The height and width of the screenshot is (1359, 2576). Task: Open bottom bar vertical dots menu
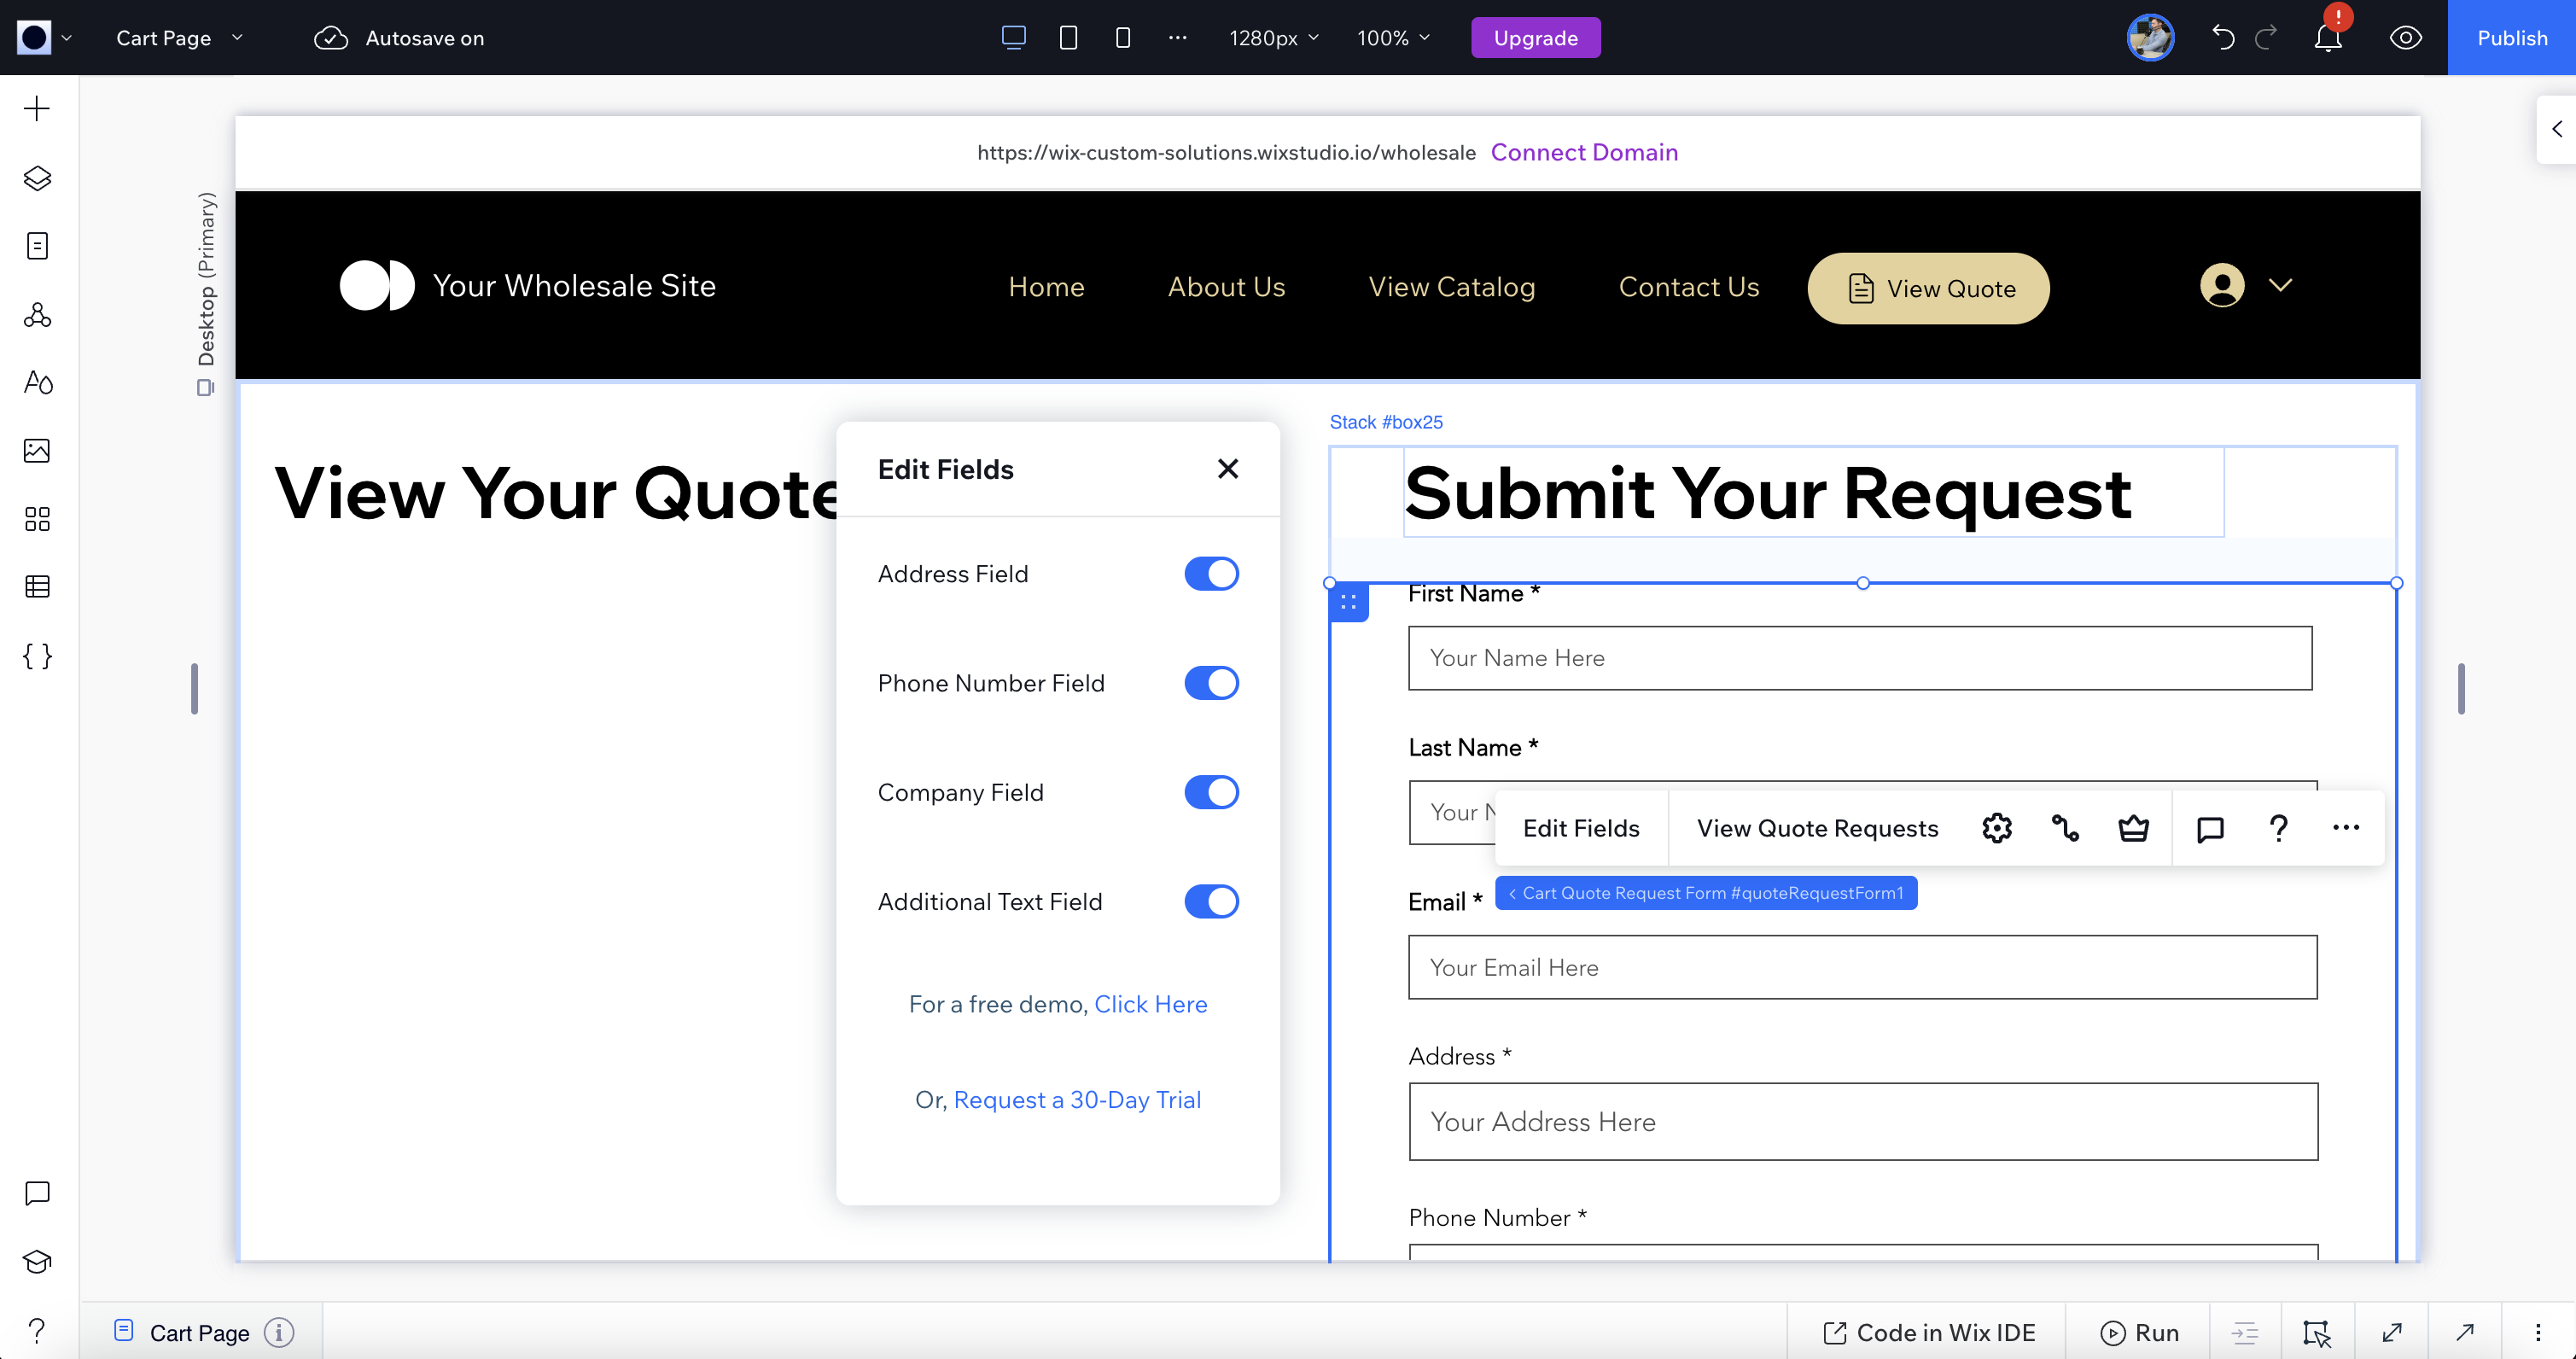coord(2538,1333)
